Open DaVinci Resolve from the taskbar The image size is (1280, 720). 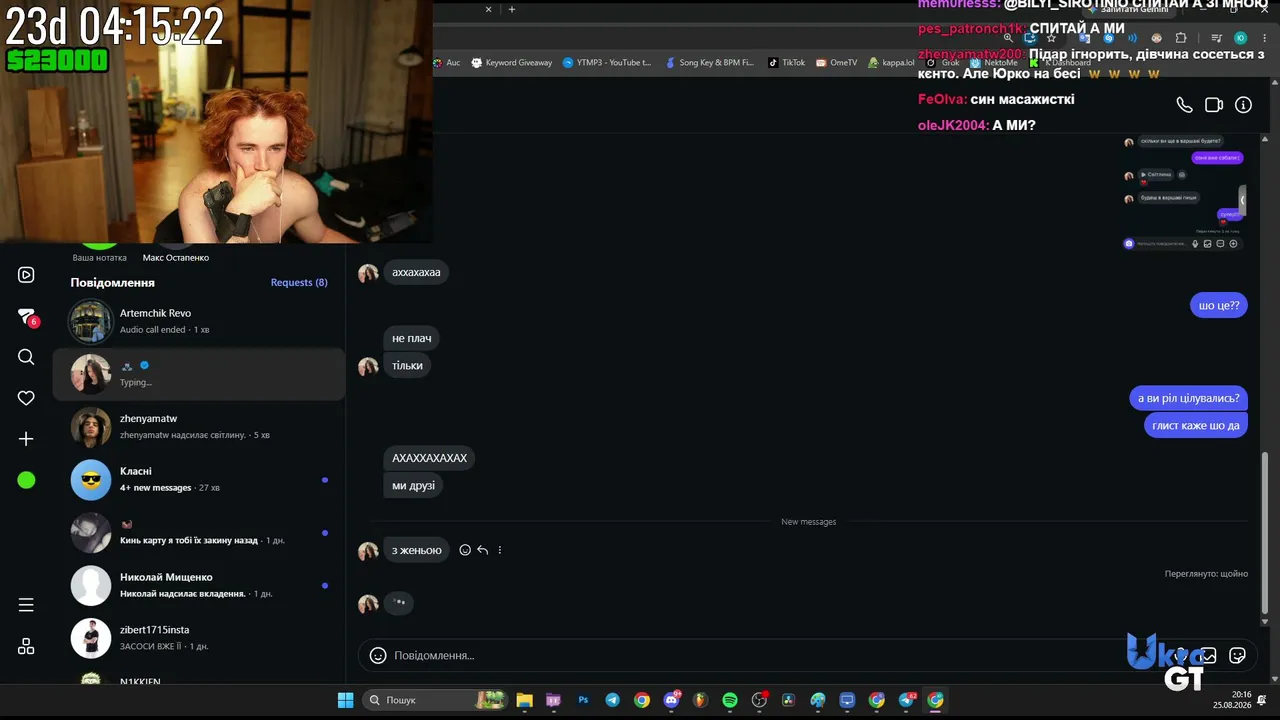(788, 700)
